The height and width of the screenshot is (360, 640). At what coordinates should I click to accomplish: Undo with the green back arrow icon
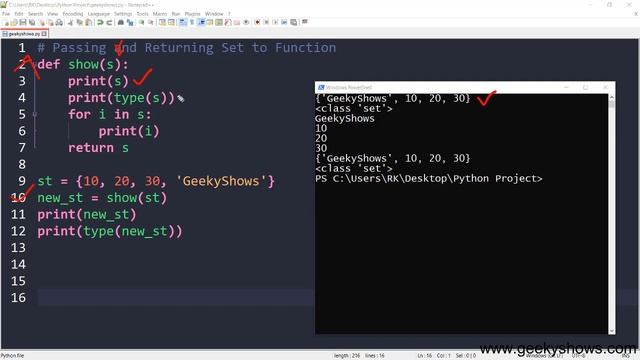point(100,22)
